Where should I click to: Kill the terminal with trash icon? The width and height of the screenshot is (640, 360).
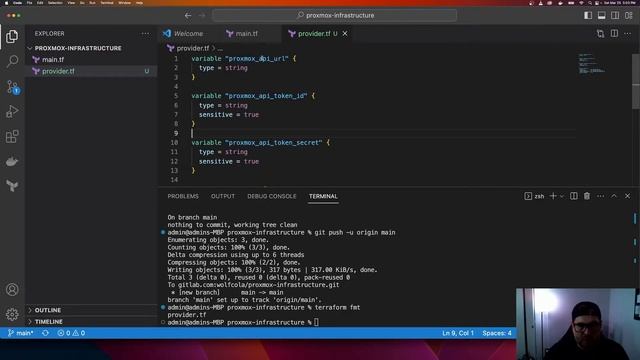587,196
